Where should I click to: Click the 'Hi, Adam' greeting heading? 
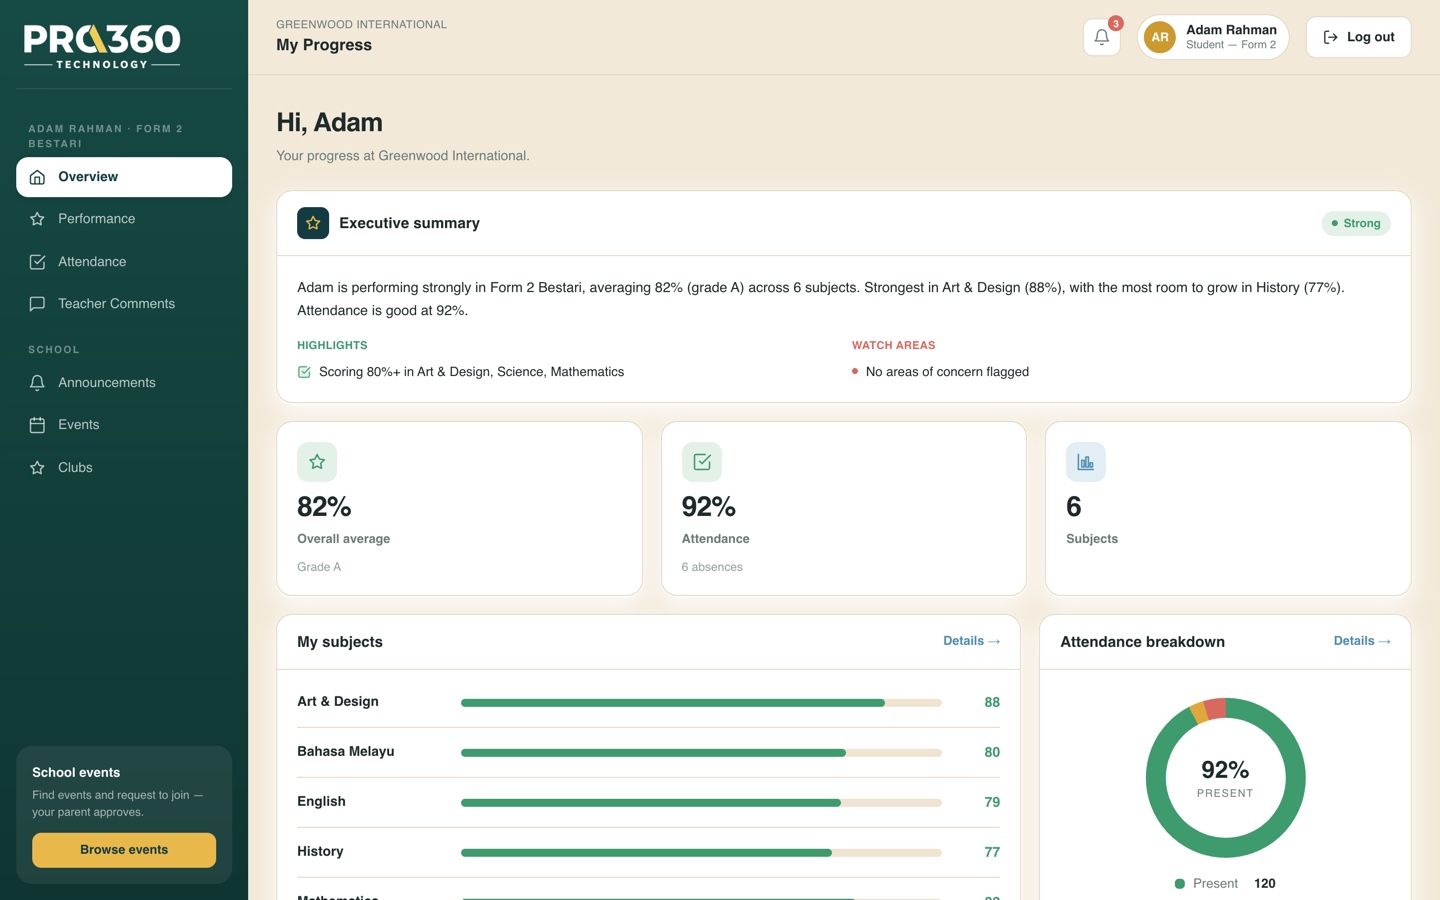330,122
